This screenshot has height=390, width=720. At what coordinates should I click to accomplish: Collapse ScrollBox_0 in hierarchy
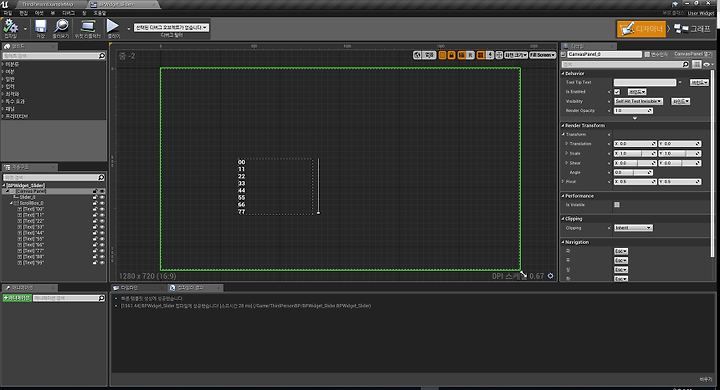(11, 203)
